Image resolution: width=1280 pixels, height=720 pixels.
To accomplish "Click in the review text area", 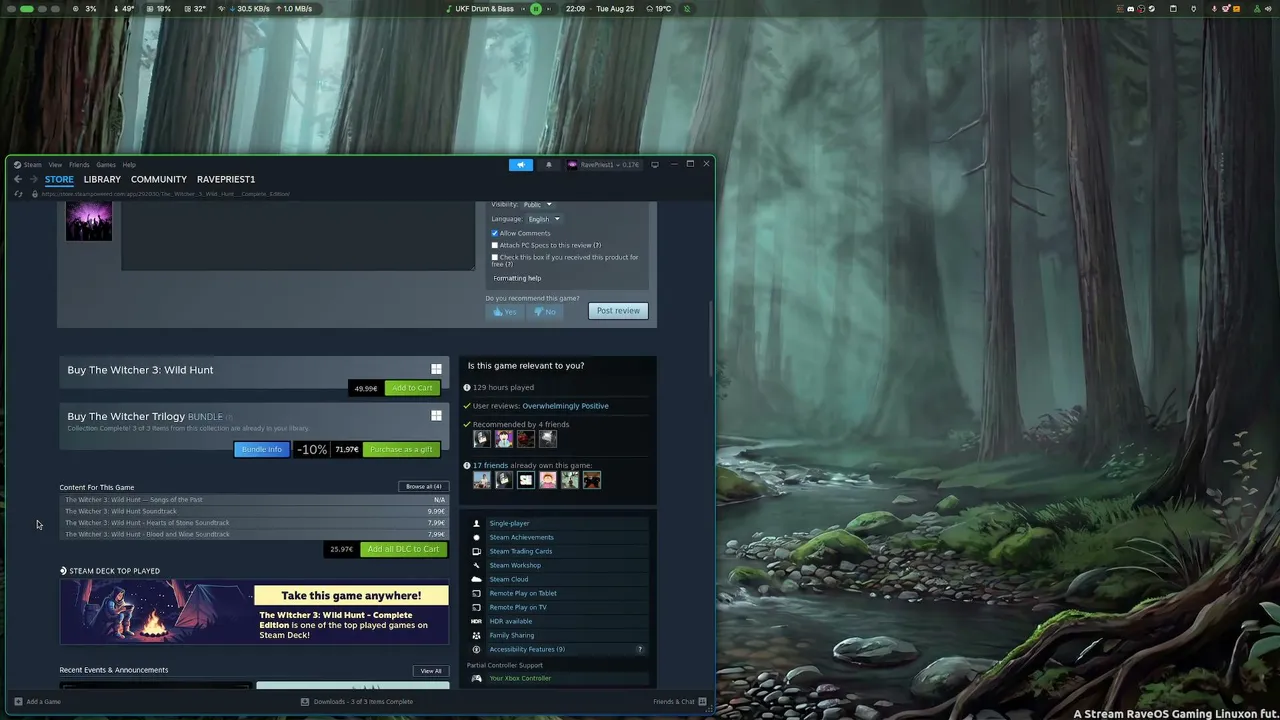I will click(298, 236).
